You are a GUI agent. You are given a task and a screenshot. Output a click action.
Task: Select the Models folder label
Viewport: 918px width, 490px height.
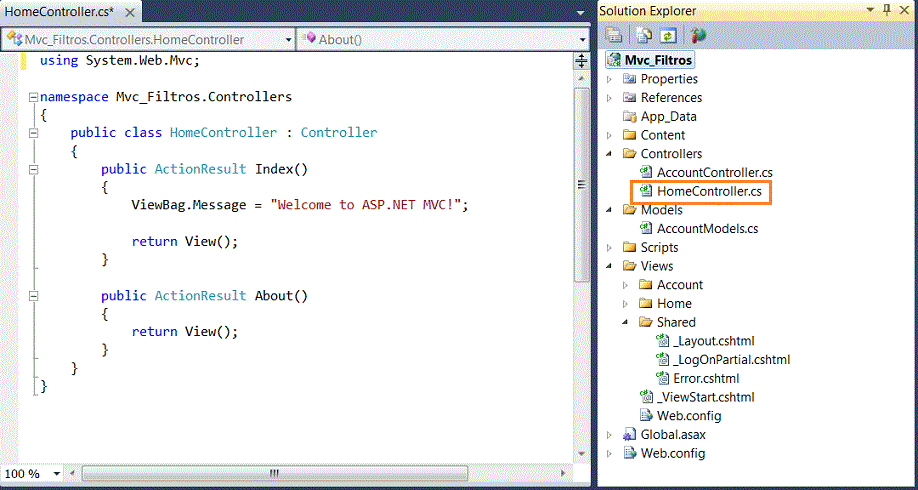click(x=662, y=210)
